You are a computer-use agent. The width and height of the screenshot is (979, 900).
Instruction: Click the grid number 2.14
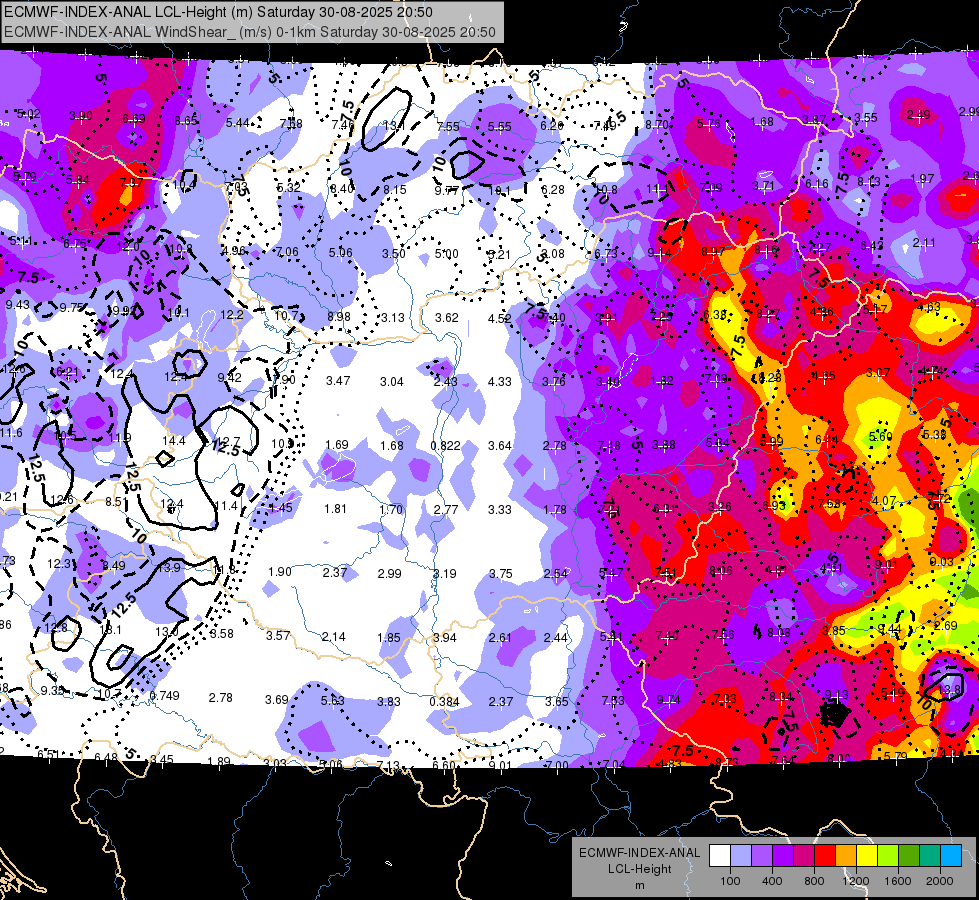click(333, 636)
